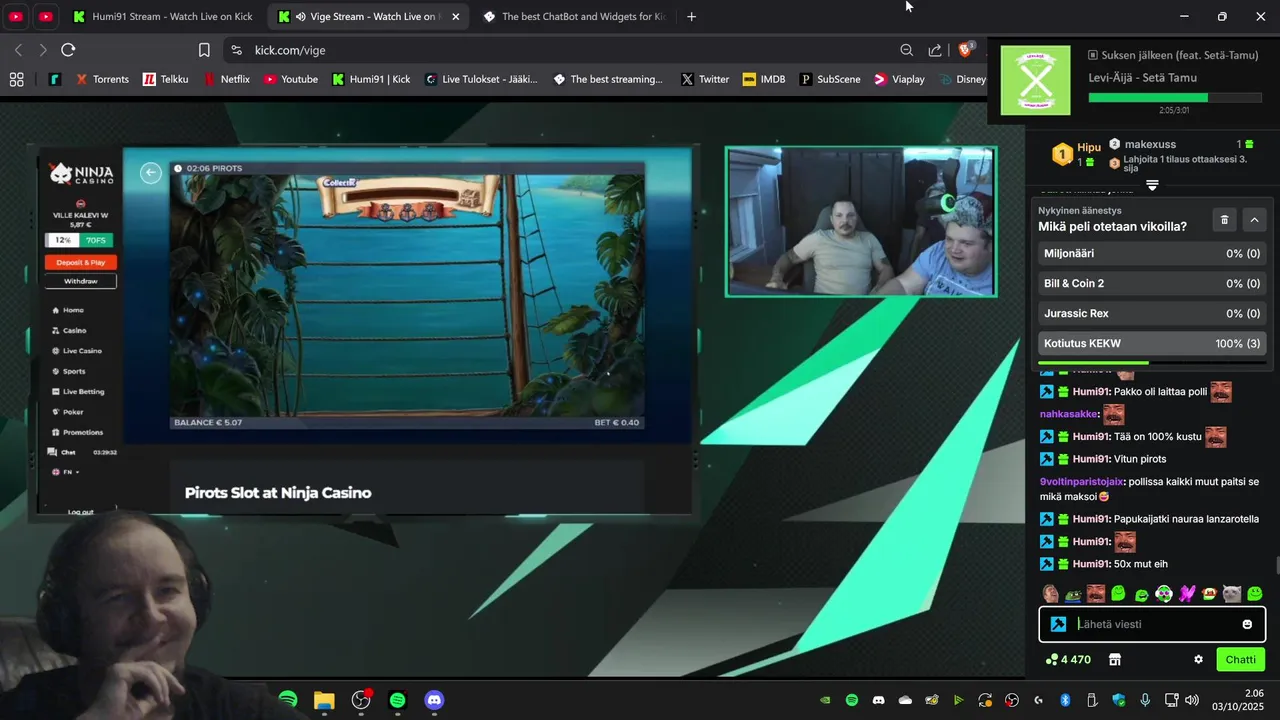
Task: Open Promotions in casino sidebar
Action: pos(76,432)
